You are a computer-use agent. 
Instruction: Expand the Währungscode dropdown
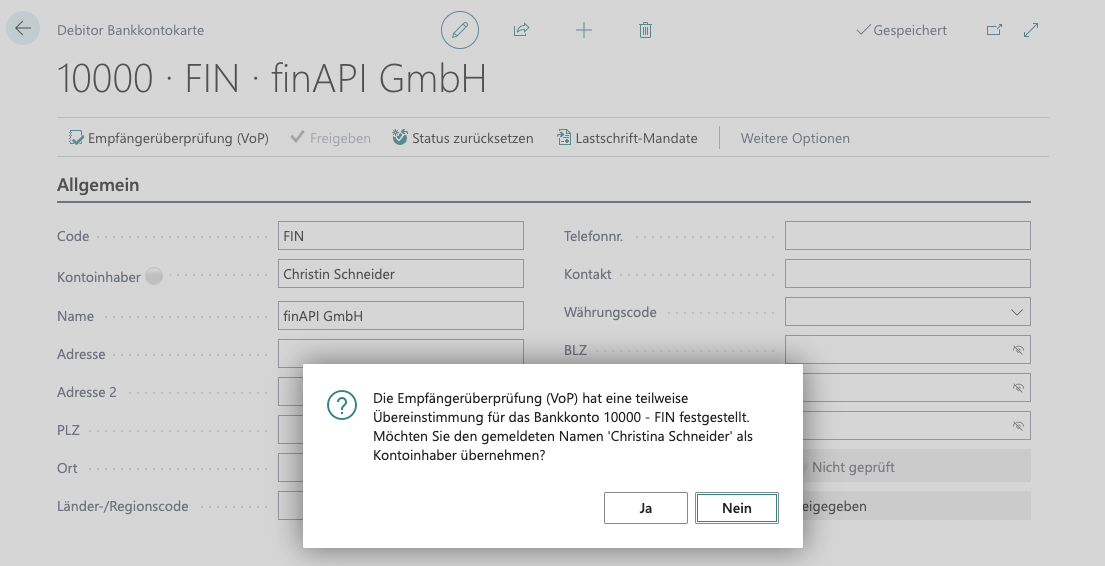[x=1017, y=312]
